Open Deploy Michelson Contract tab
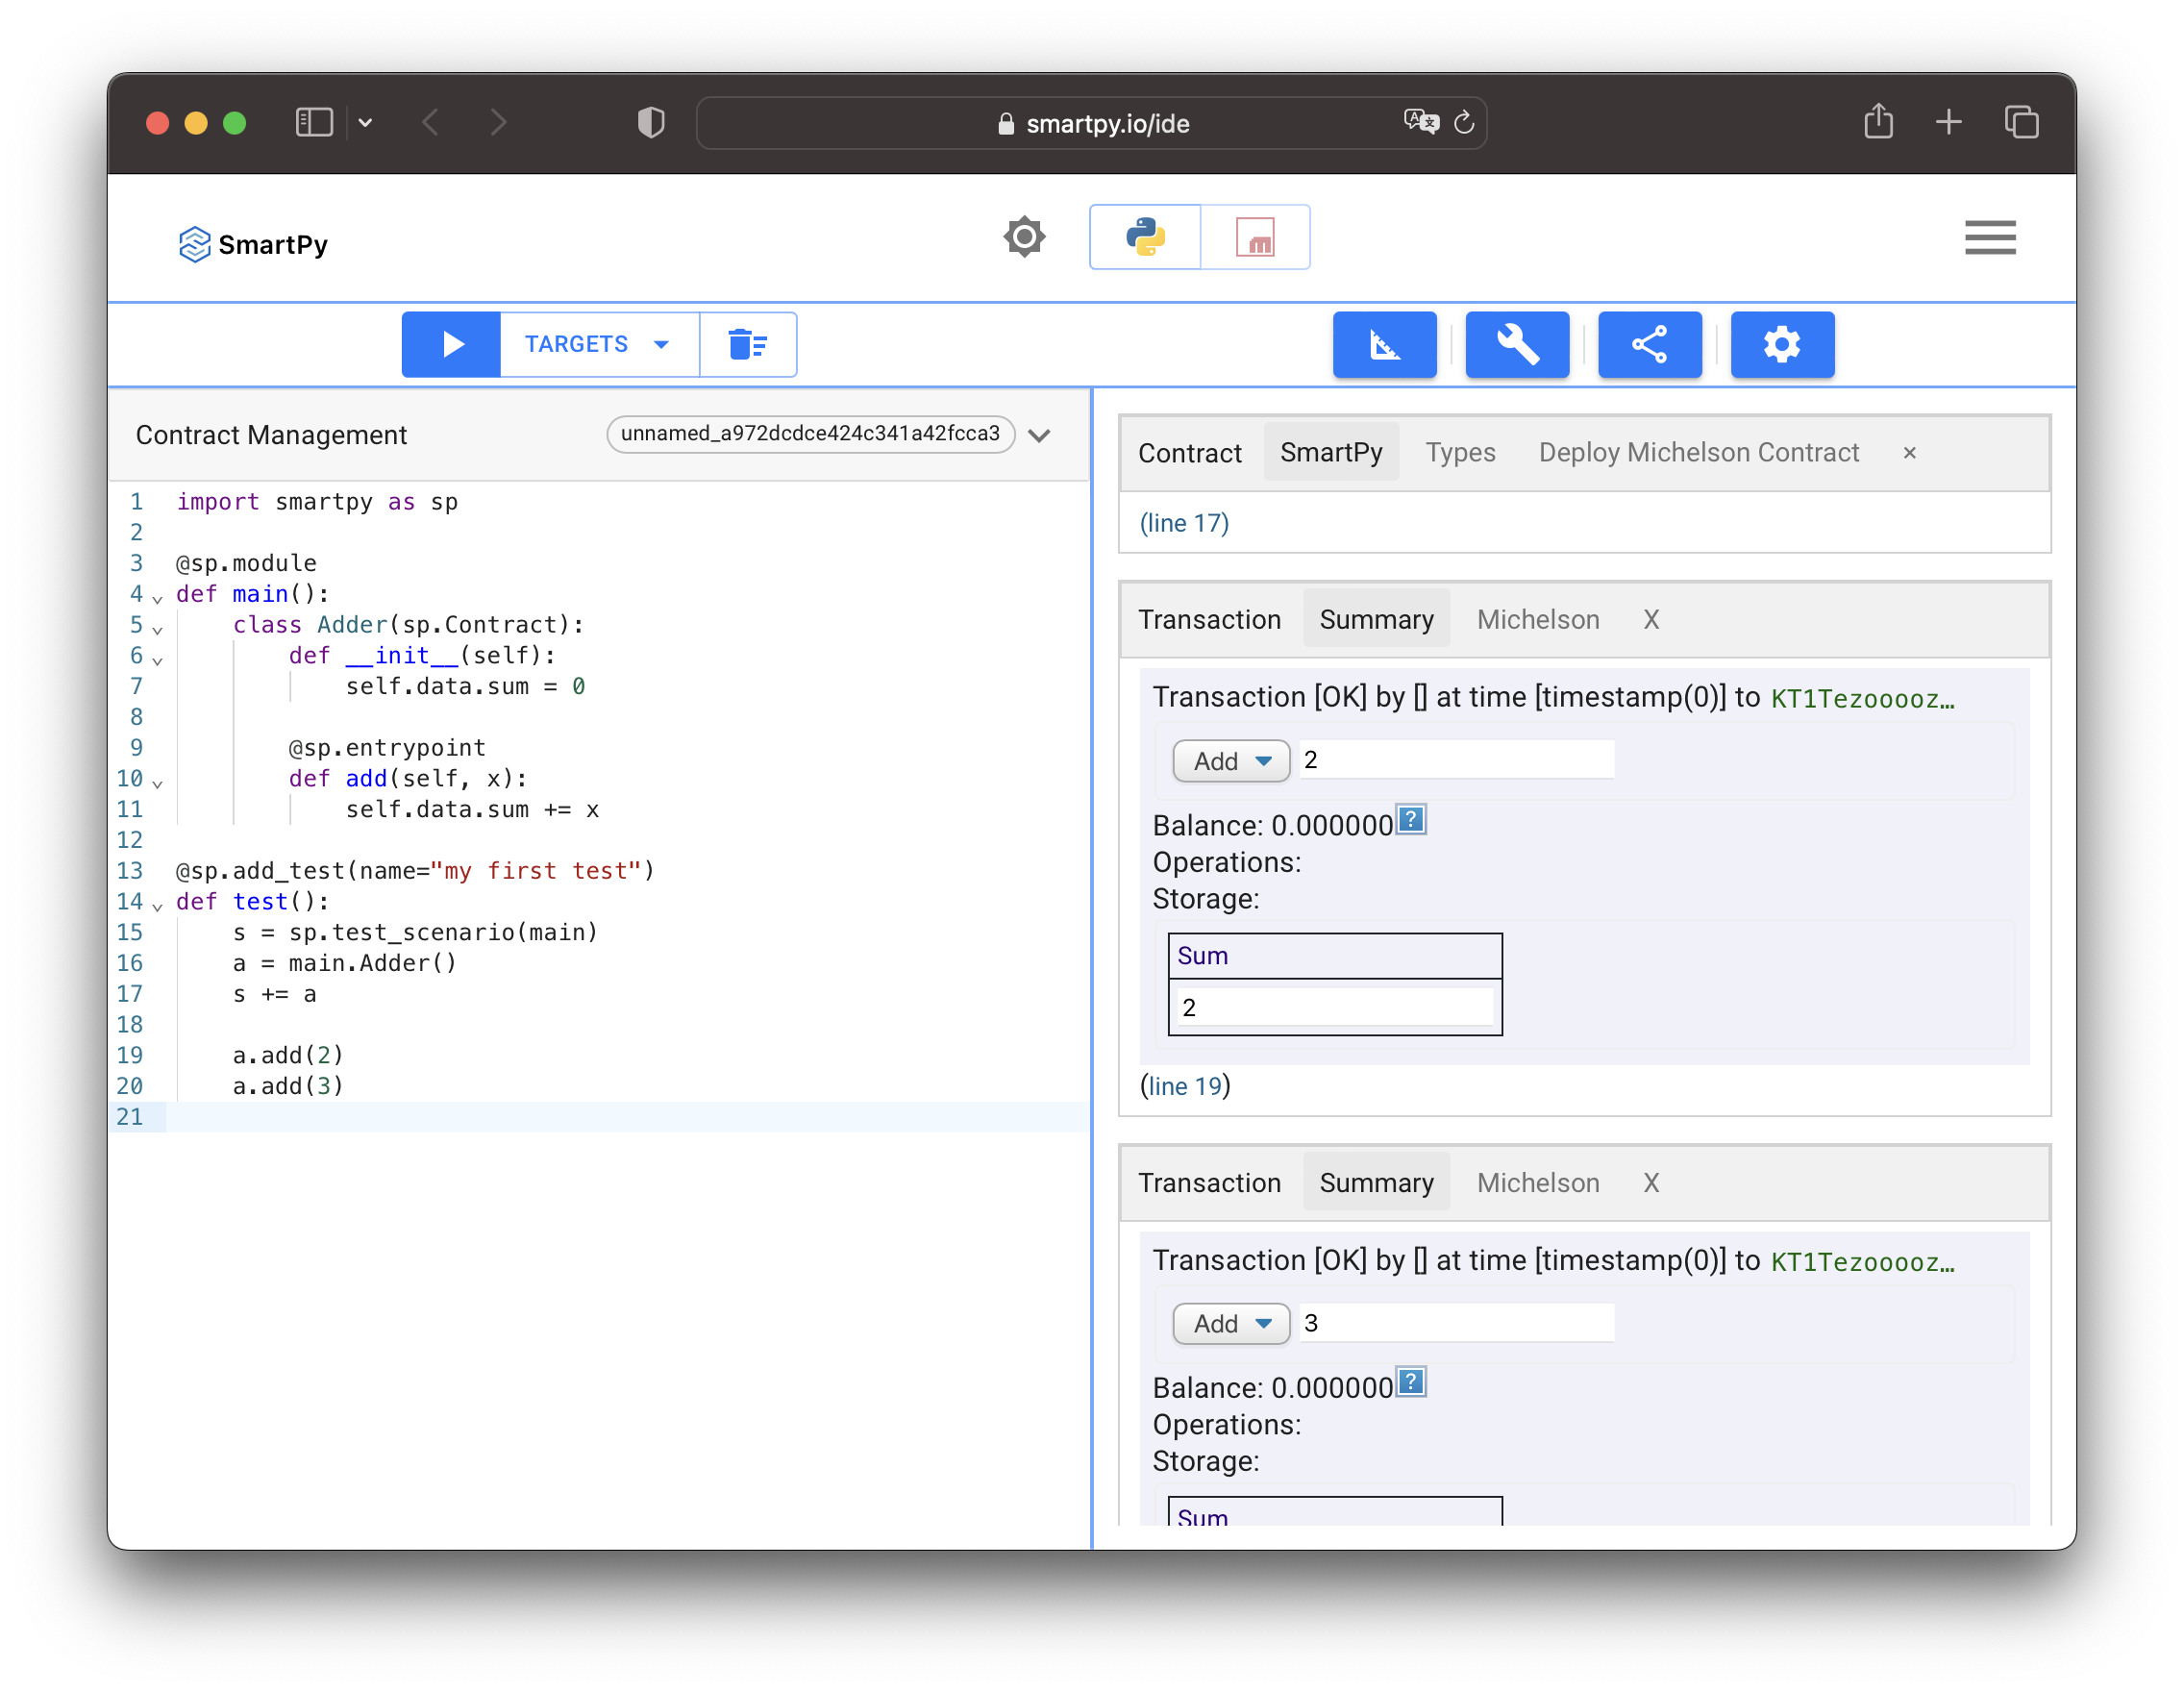The width and height of the screenshot is (2184, 1692). coord(1698,452)
